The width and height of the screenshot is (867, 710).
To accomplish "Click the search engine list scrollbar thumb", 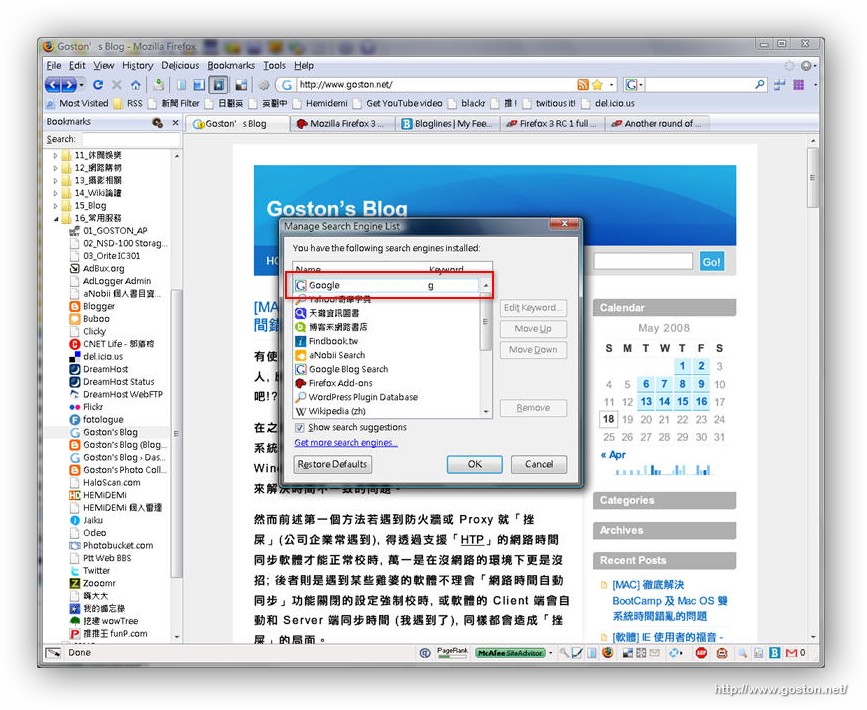I will click(485, 323).
